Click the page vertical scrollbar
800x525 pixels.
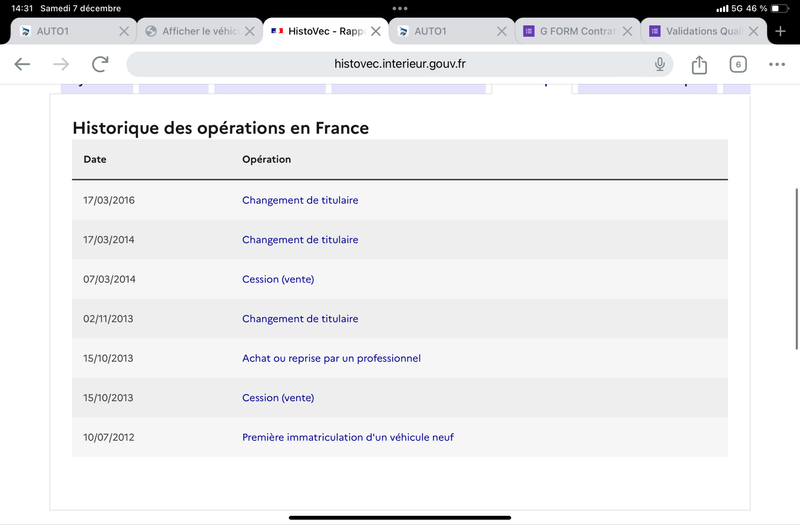point(796,269)
